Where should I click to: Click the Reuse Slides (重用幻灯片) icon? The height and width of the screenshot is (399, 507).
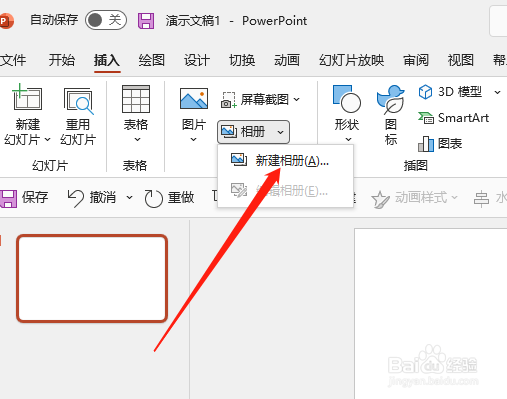(79, 100)
